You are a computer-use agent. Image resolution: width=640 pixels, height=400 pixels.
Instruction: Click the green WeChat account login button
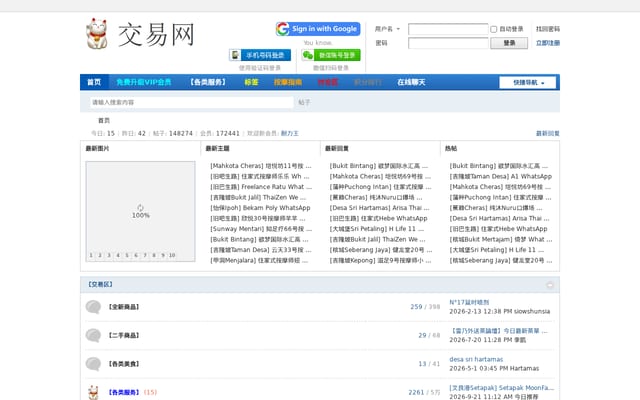coord(331,55)
